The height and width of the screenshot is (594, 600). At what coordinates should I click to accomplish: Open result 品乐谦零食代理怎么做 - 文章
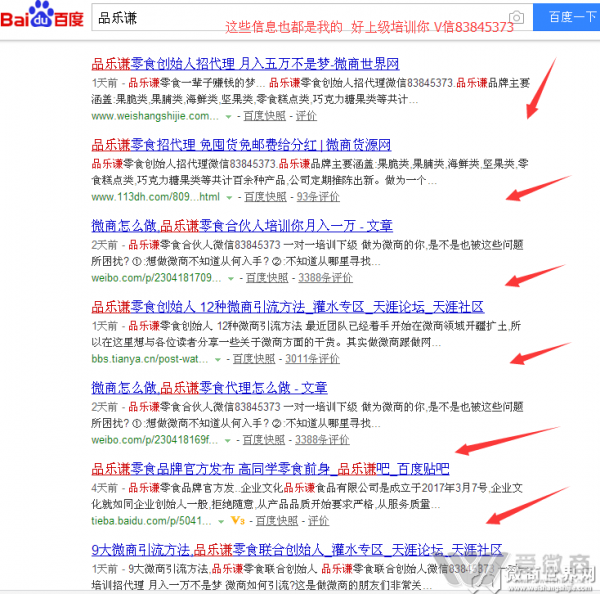[209, 388]
